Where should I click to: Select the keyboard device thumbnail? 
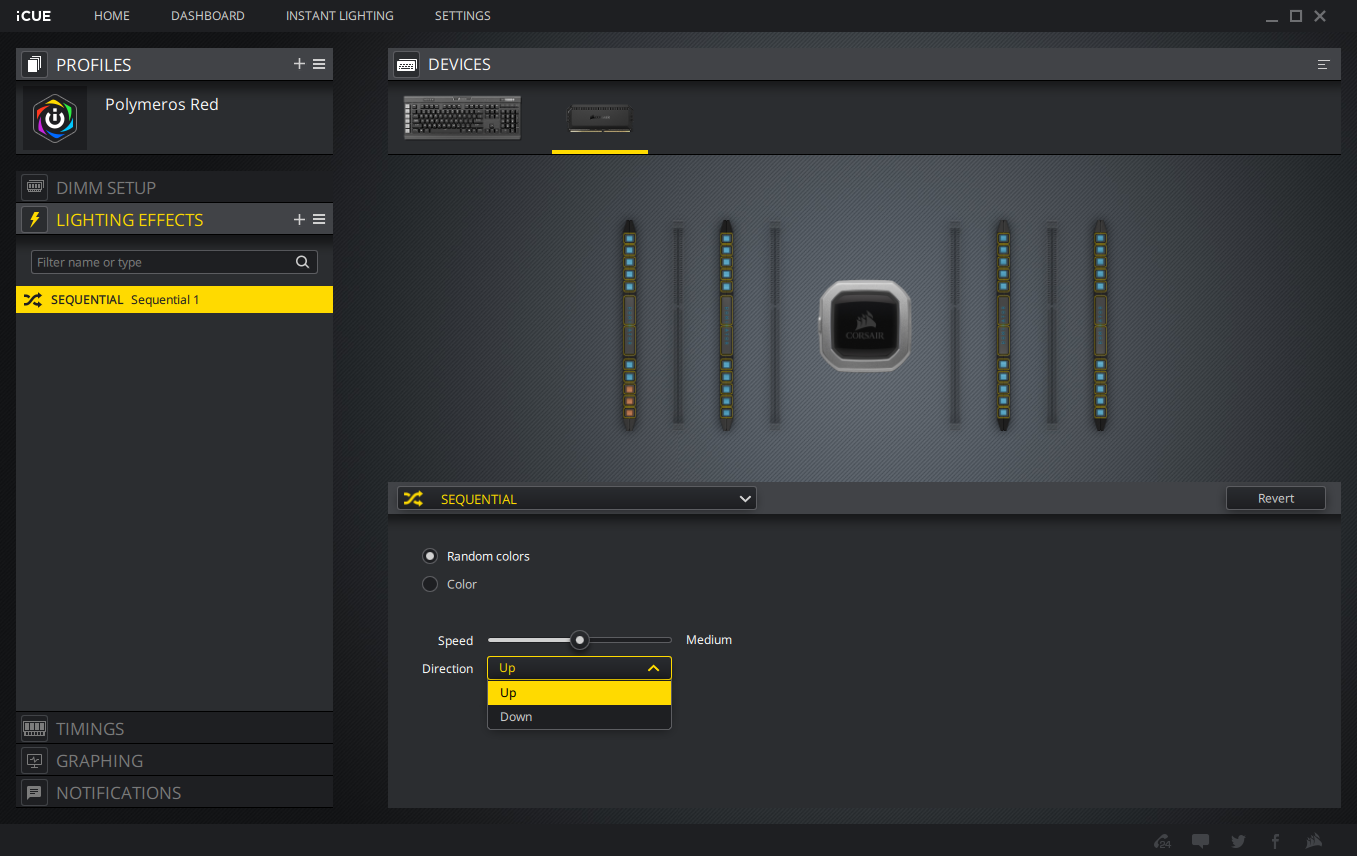point(462,118)
